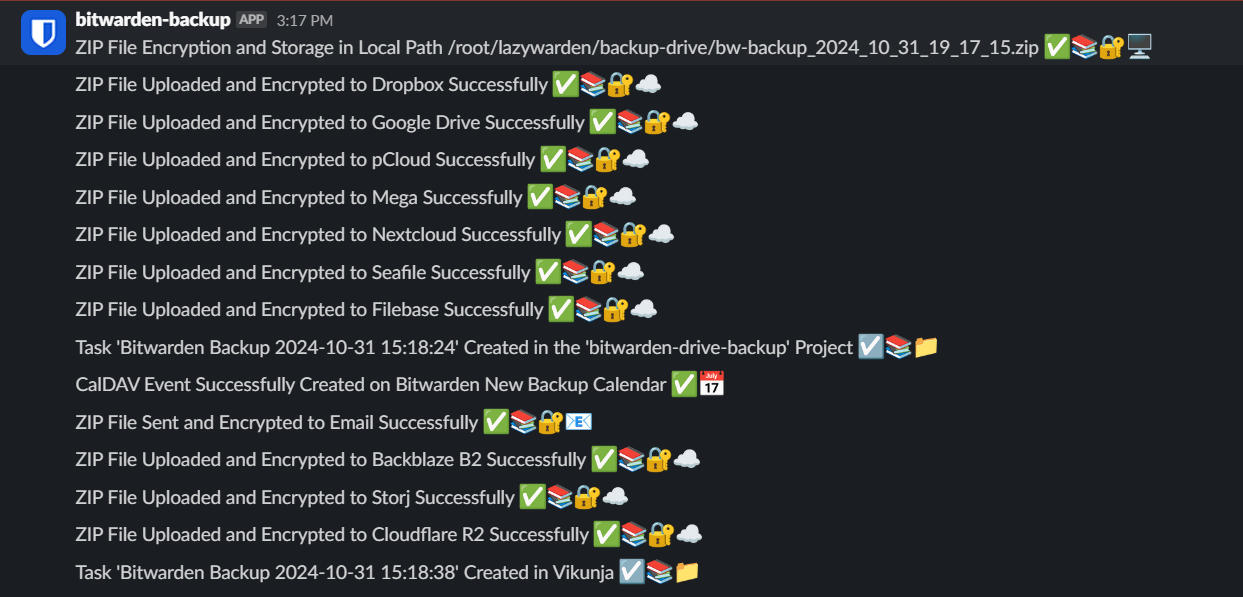1243x597 pixels.
Task: Click the cloud emoji on the Filebase line
Action: [x=644, y=310]
